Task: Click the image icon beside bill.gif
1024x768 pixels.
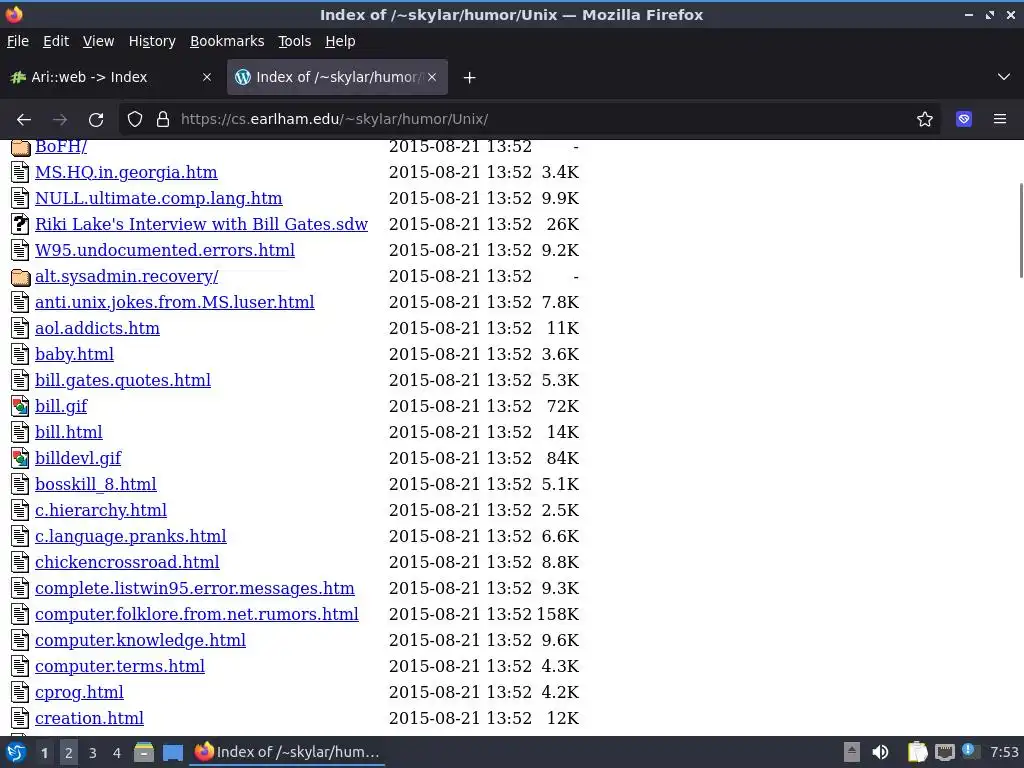Action: pyautogui.click(x=20, y=406)
